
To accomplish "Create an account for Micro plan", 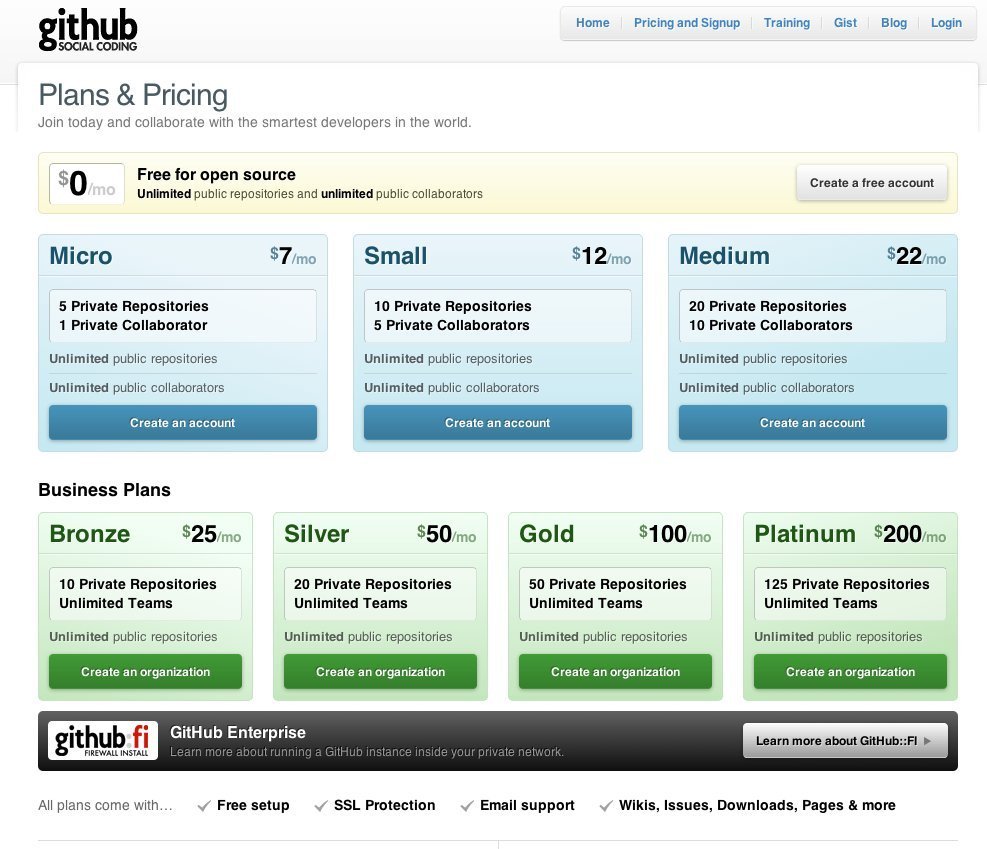I will (183, 423).
